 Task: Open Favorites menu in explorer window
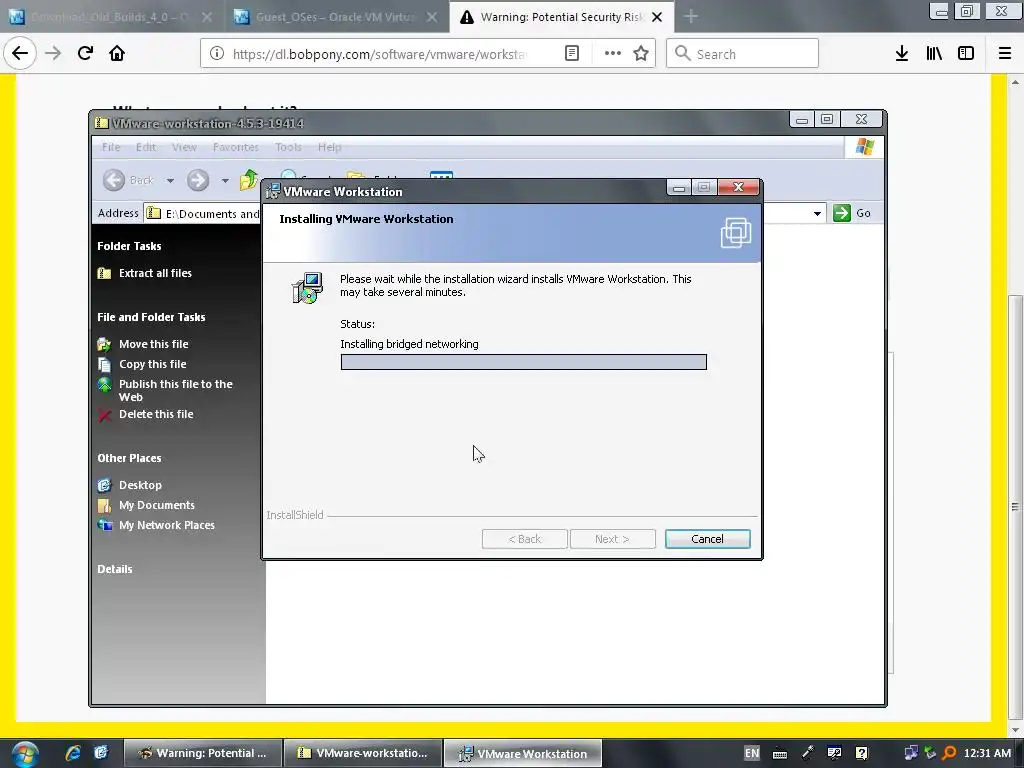click(x=236, y=147)
